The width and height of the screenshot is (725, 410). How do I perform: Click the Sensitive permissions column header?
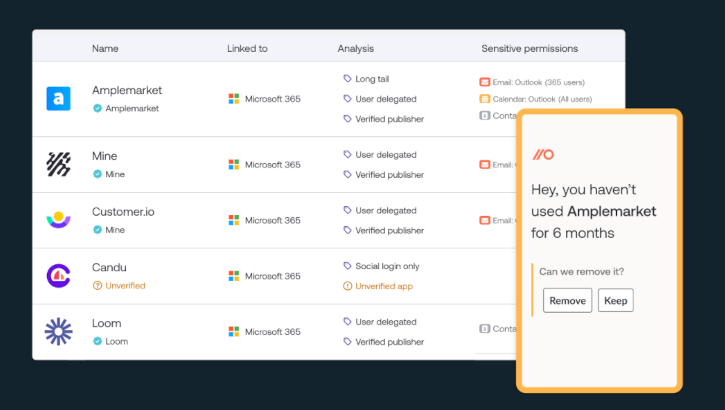(529, 49)
